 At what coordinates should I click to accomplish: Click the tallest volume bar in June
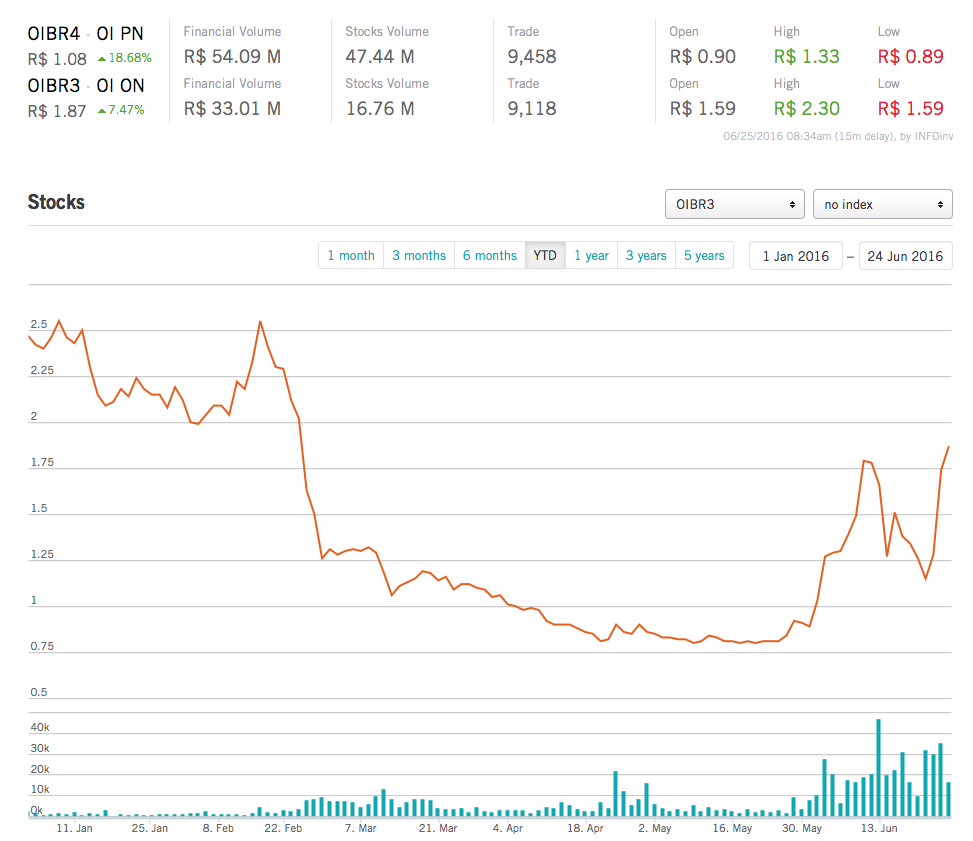click(x=878, y=767)
